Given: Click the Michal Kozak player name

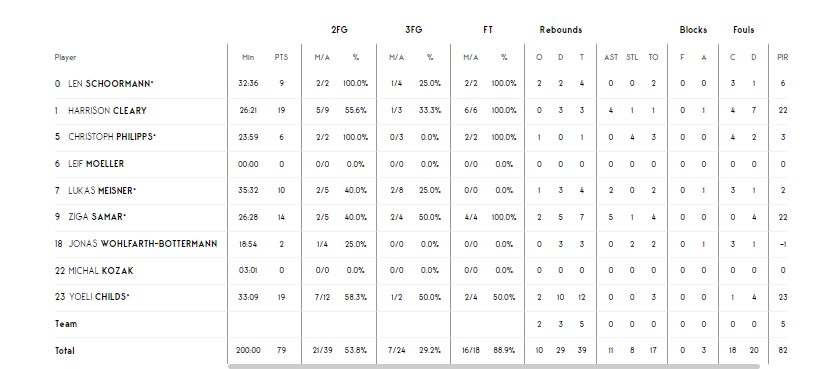Looking at the screenshot, I should pos(101,271).
